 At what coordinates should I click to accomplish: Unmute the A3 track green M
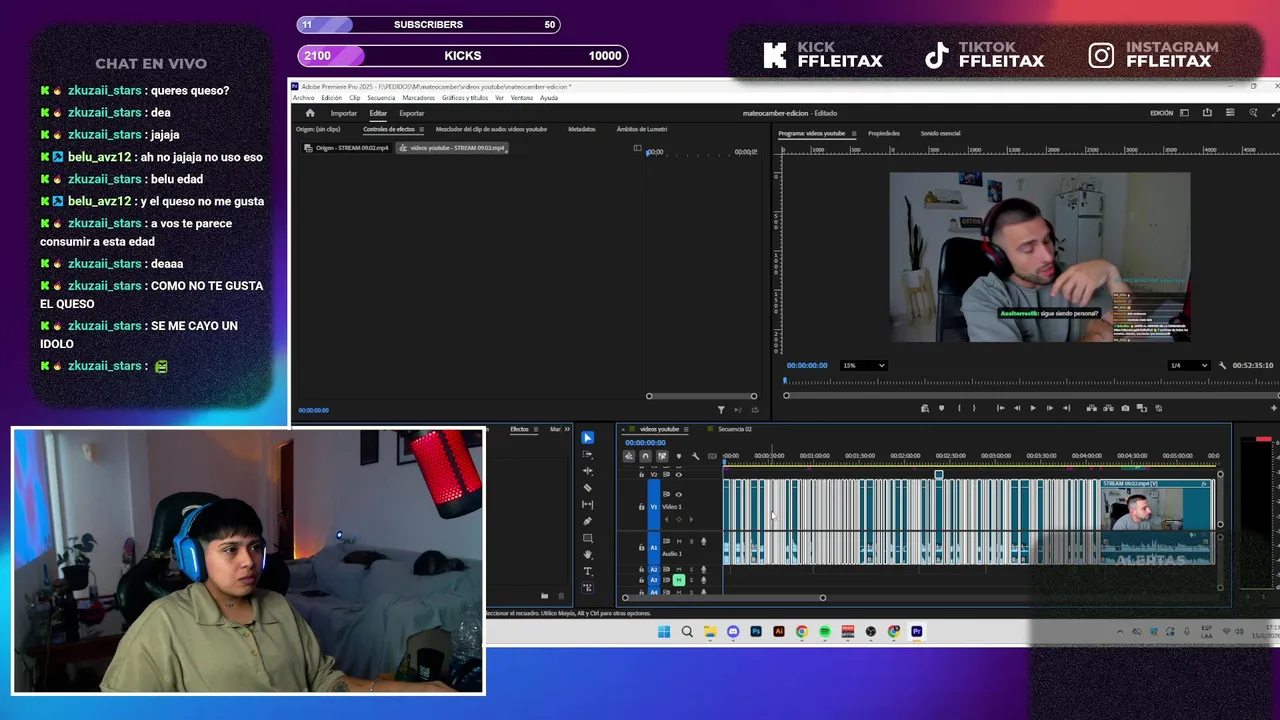[x=679, y=580]
